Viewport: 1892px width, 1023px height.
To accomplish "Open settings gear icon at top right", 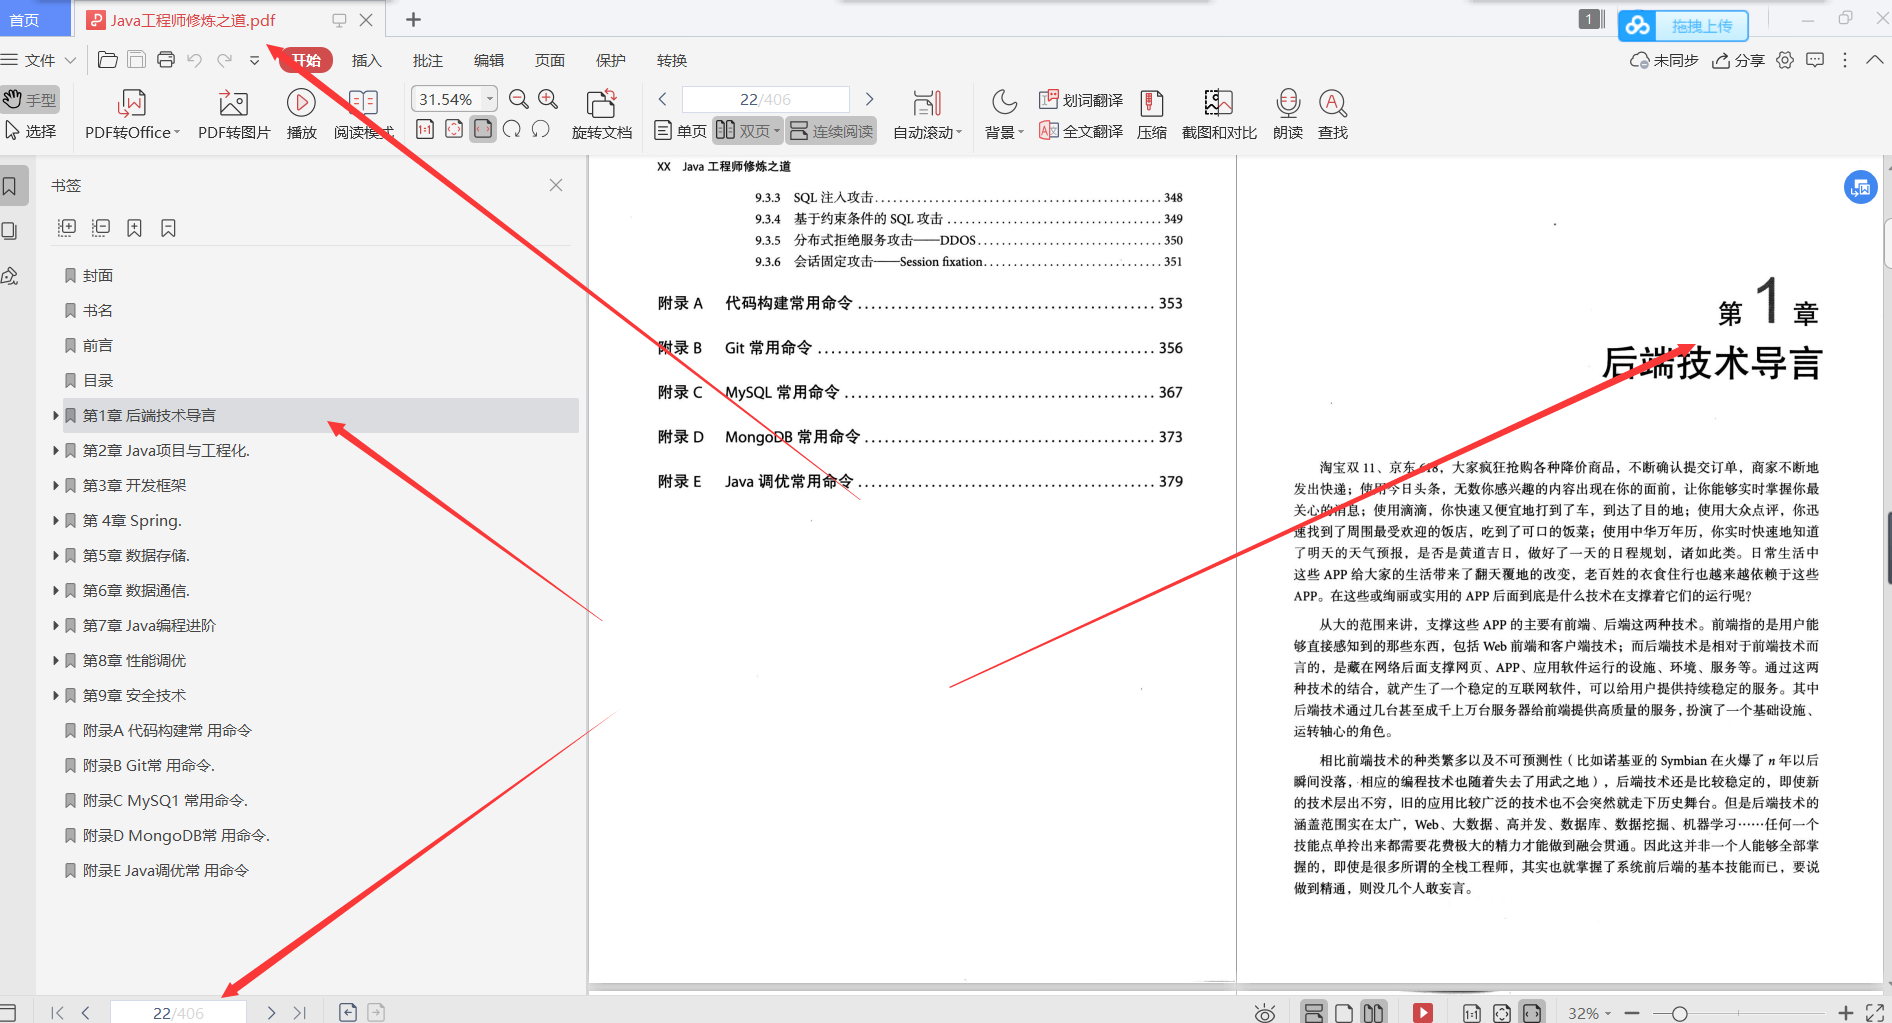I will (x=1785, y=60).
